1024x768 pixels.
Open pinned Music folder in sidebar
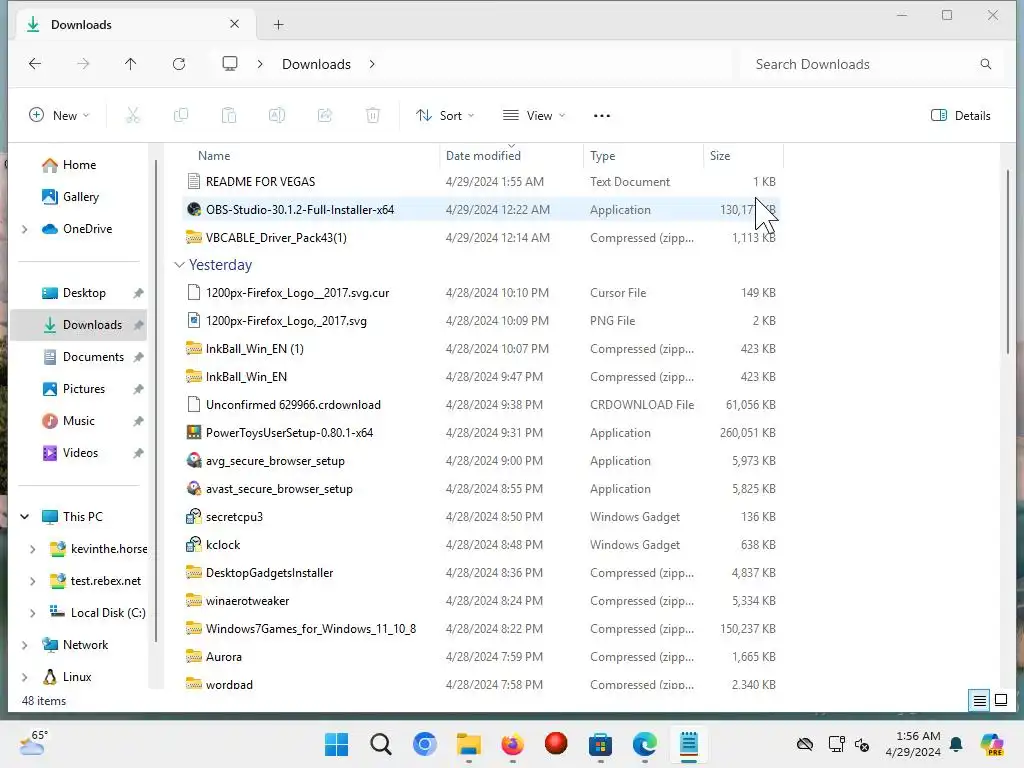pos(78,421)
